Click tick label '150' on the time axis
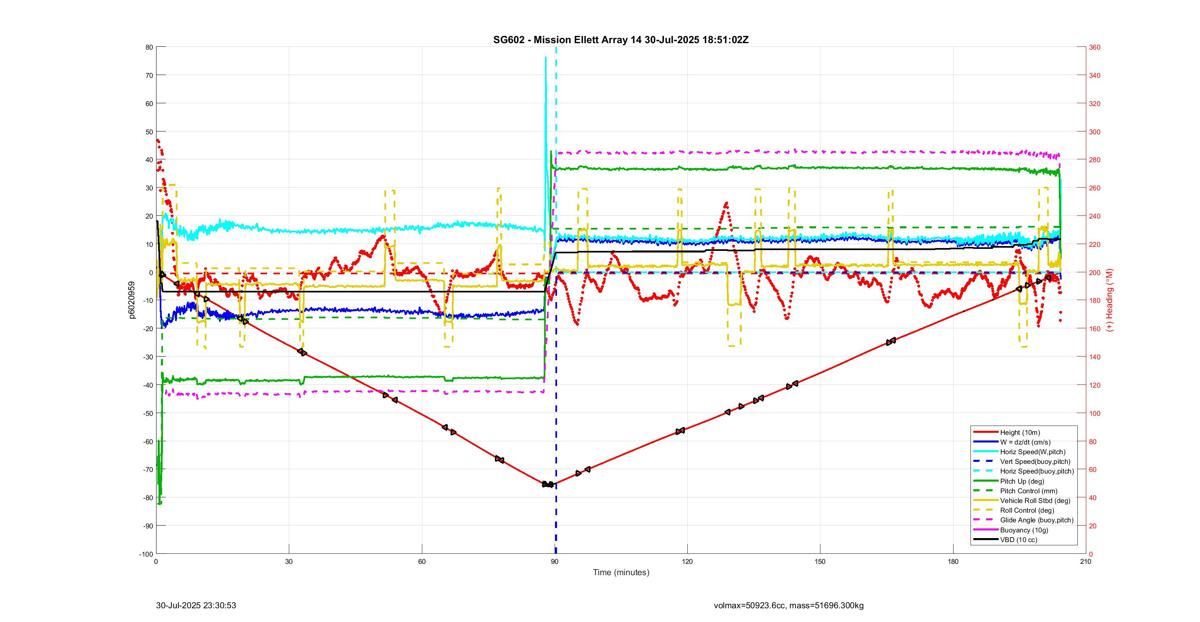 tap(820, 562)
